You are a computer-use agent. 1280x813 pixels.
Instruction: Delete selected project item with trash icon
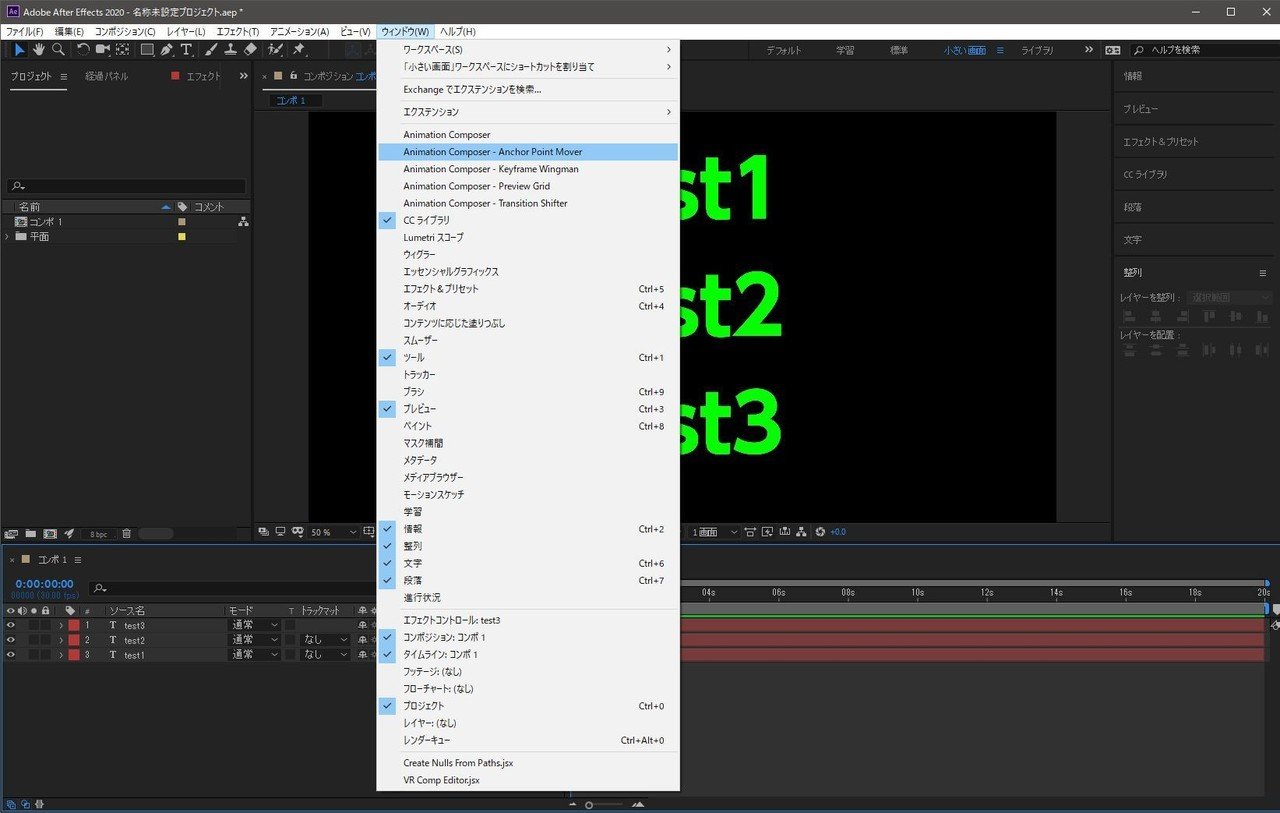127,533
